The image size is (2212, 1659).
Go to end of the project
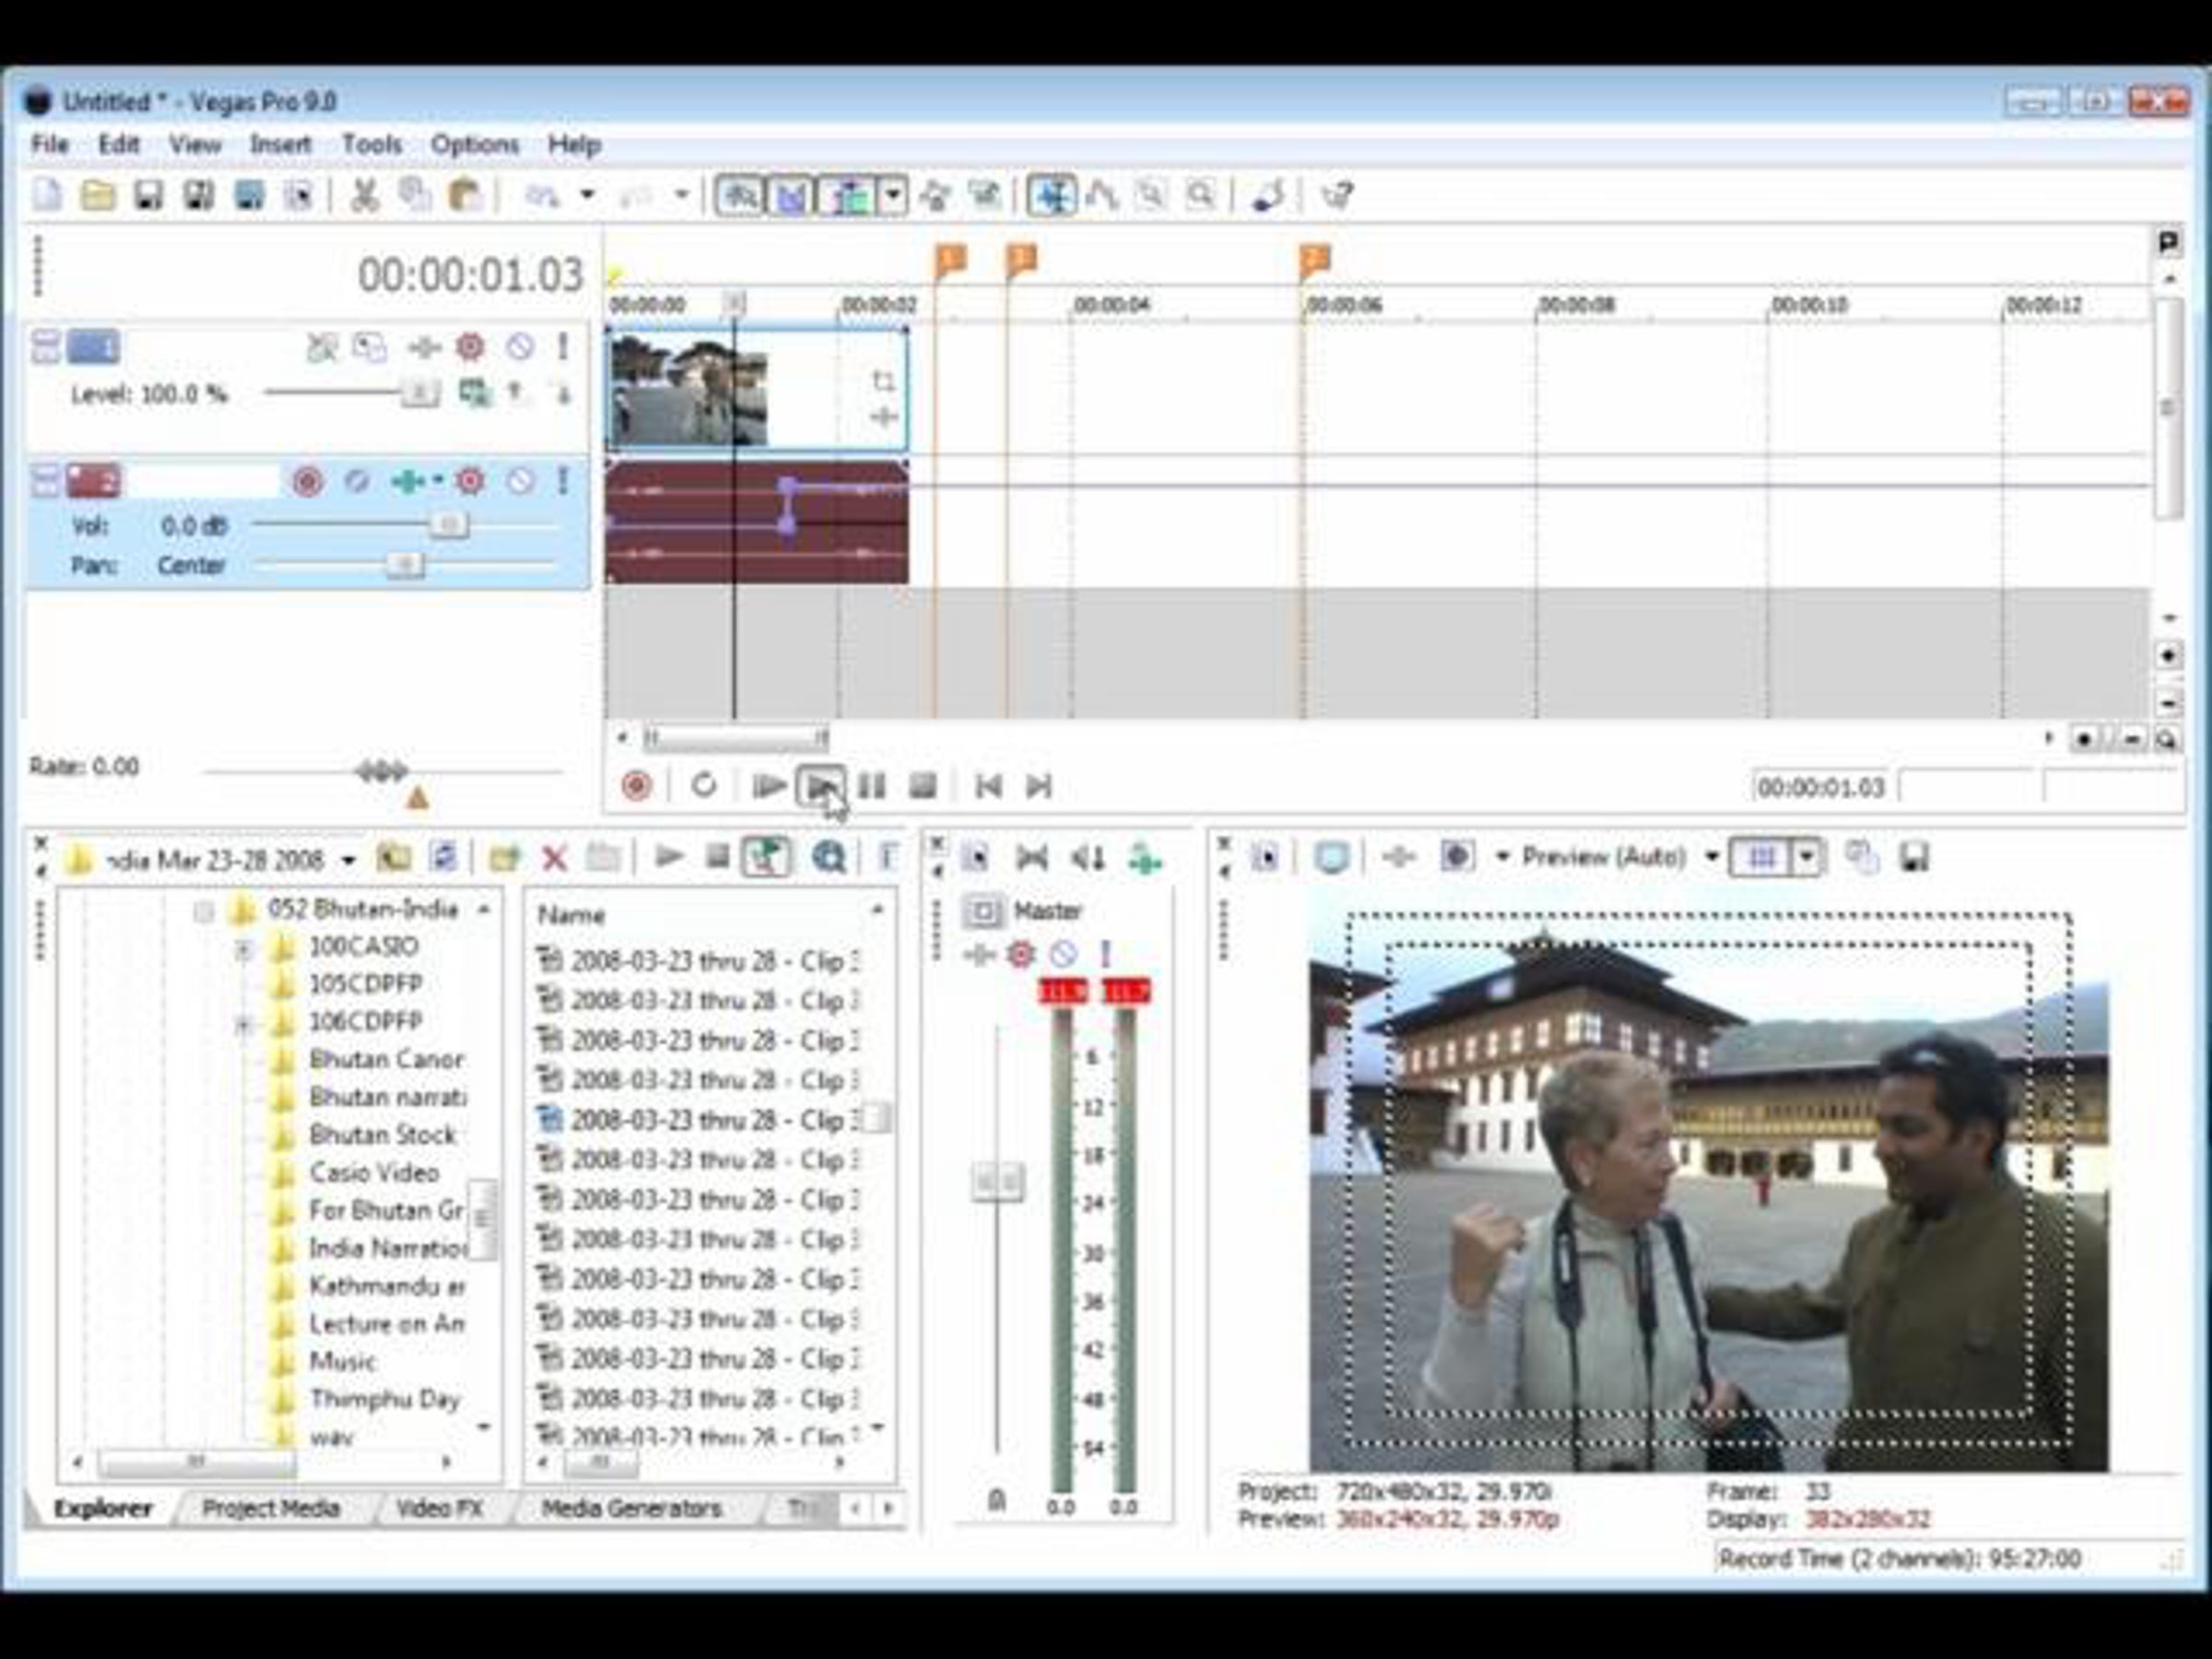coord(1039,786)
